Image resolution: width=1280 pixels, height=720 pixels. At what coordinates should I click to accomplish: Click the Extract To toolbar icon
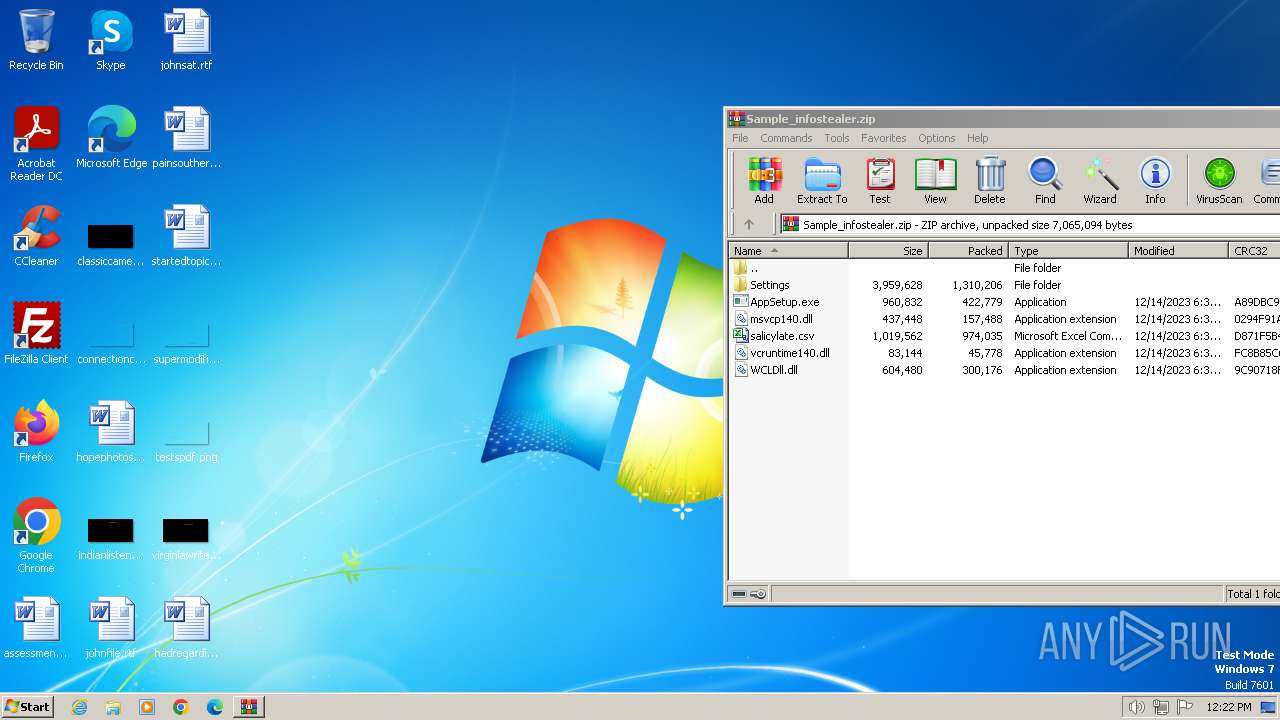point(822,181)
